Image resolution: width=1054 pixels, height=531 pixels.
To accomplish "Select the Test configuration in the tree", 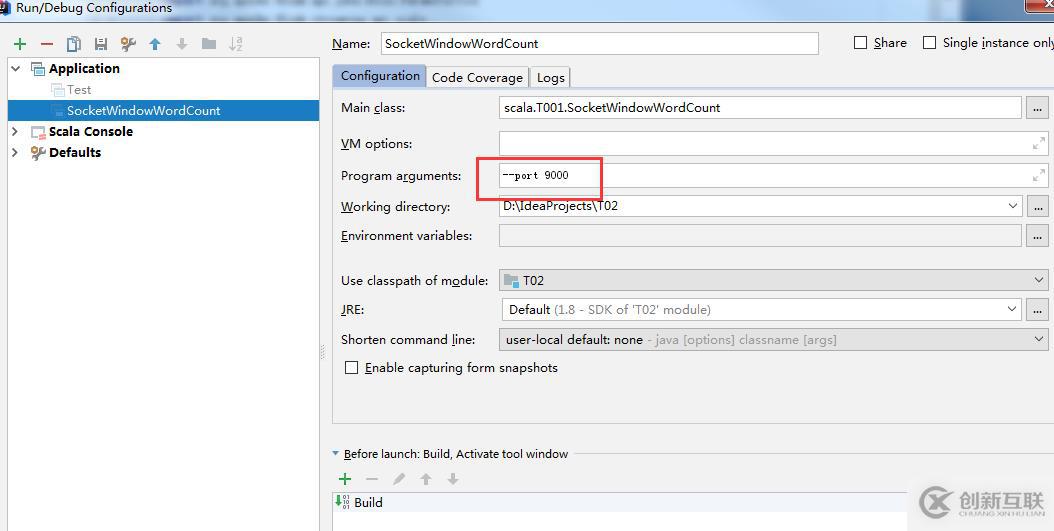I will click(79, 89).
